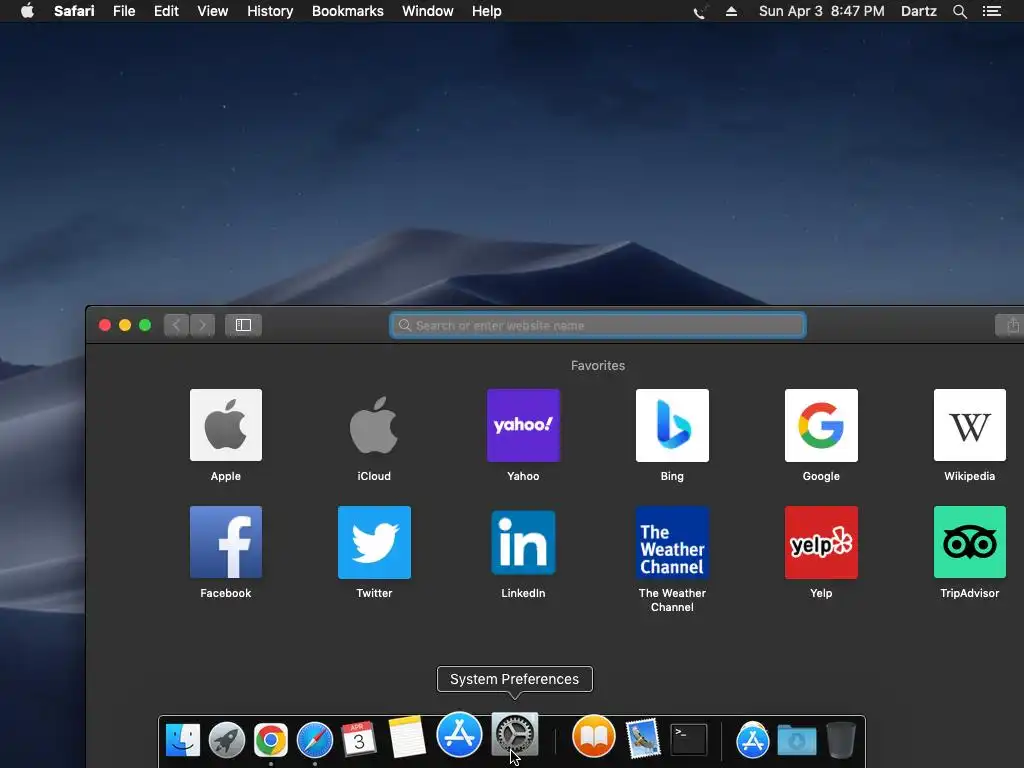Open the Wikipedia favorite tile
Viewport: 1024px width, 768px height.
tap(970, 425)
